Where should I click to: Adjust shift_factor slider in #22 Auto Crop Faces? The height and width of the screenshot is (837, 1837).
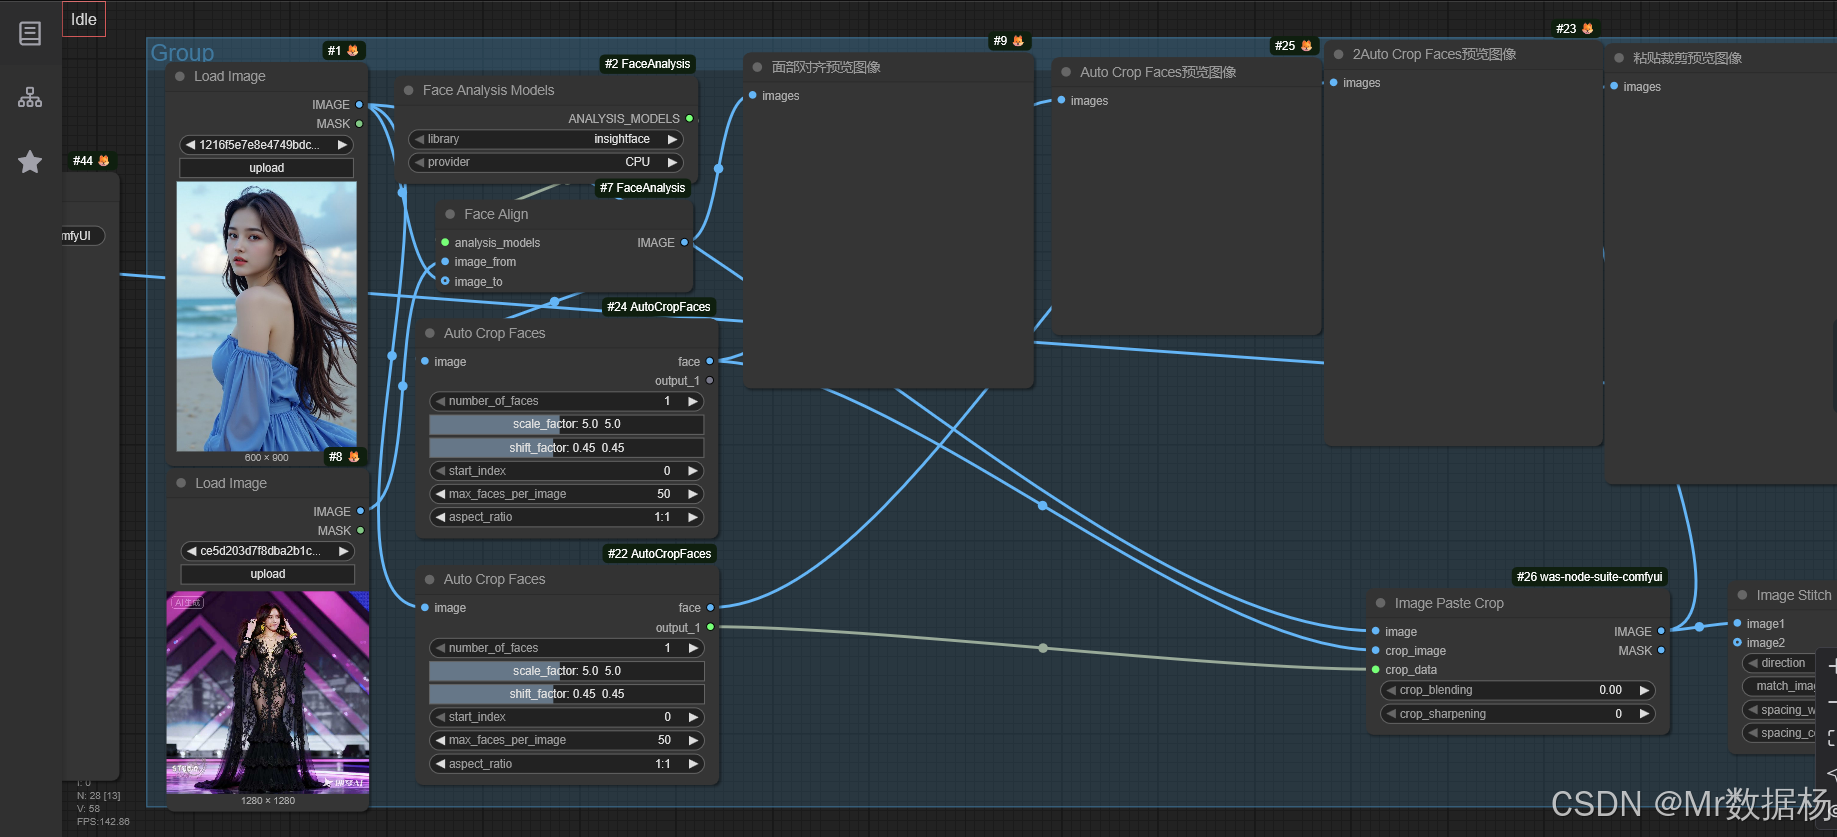coord(566,694)
